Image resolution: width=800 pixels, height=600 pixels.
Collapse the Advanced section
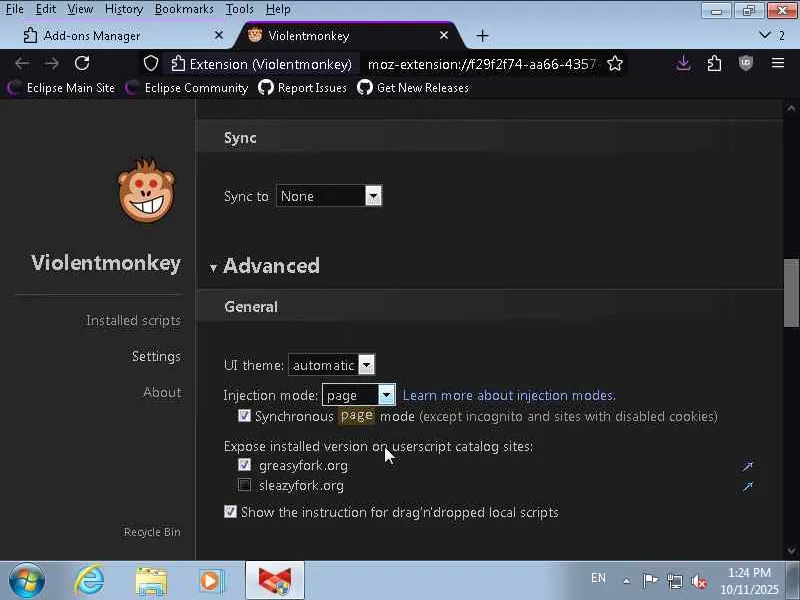(x=265, y=266)
